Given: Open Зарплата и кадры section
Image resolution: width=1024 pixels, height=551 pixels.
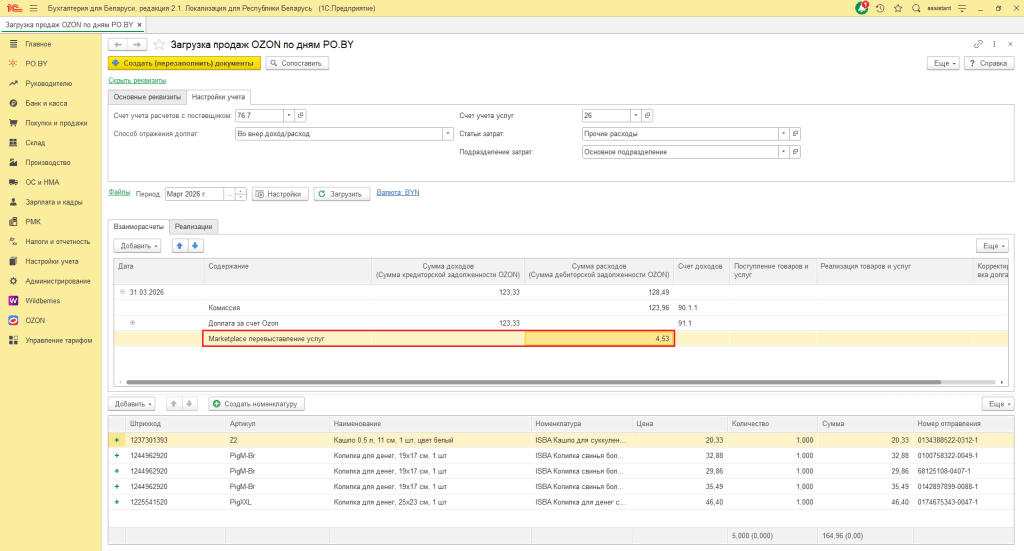Looking at the screenshot, I should [x=54, y=202].
